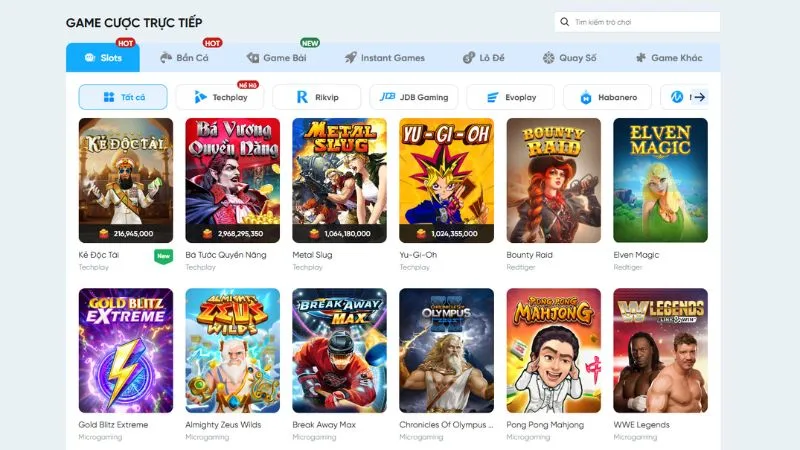Click the Tất cả grid icon
800x450 pixels.
pos(109,97)
